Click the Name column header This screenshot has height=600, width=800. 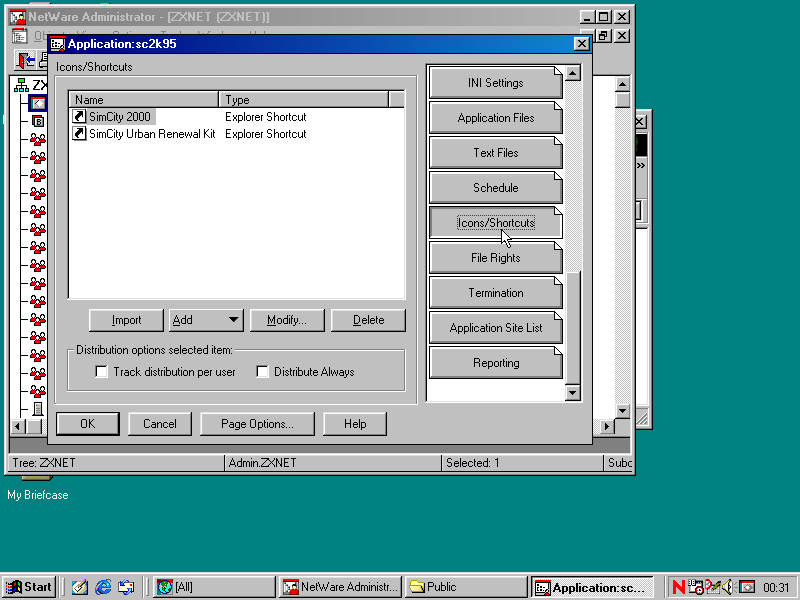(144, 99)
